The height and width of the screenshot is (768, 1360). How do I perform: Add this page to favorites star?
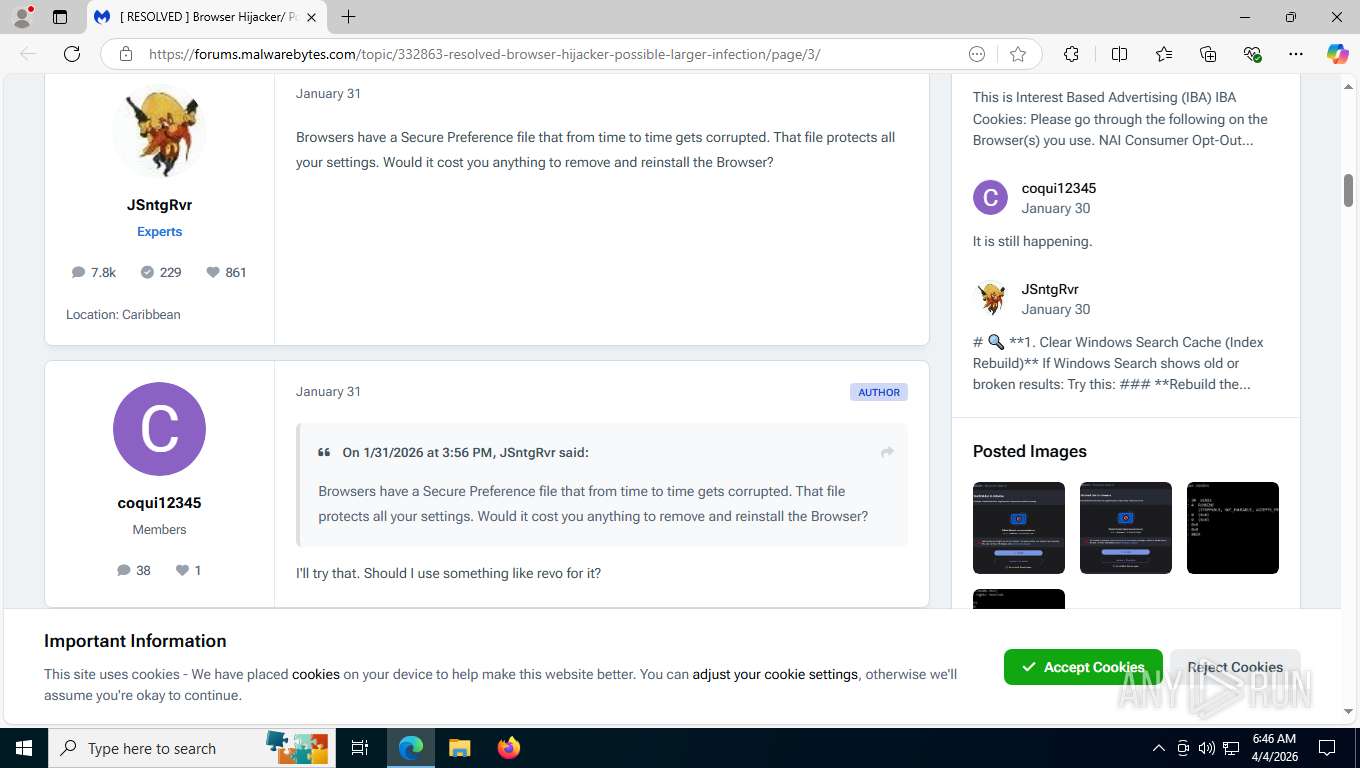pyautogui.click(x=1018, y=54)
